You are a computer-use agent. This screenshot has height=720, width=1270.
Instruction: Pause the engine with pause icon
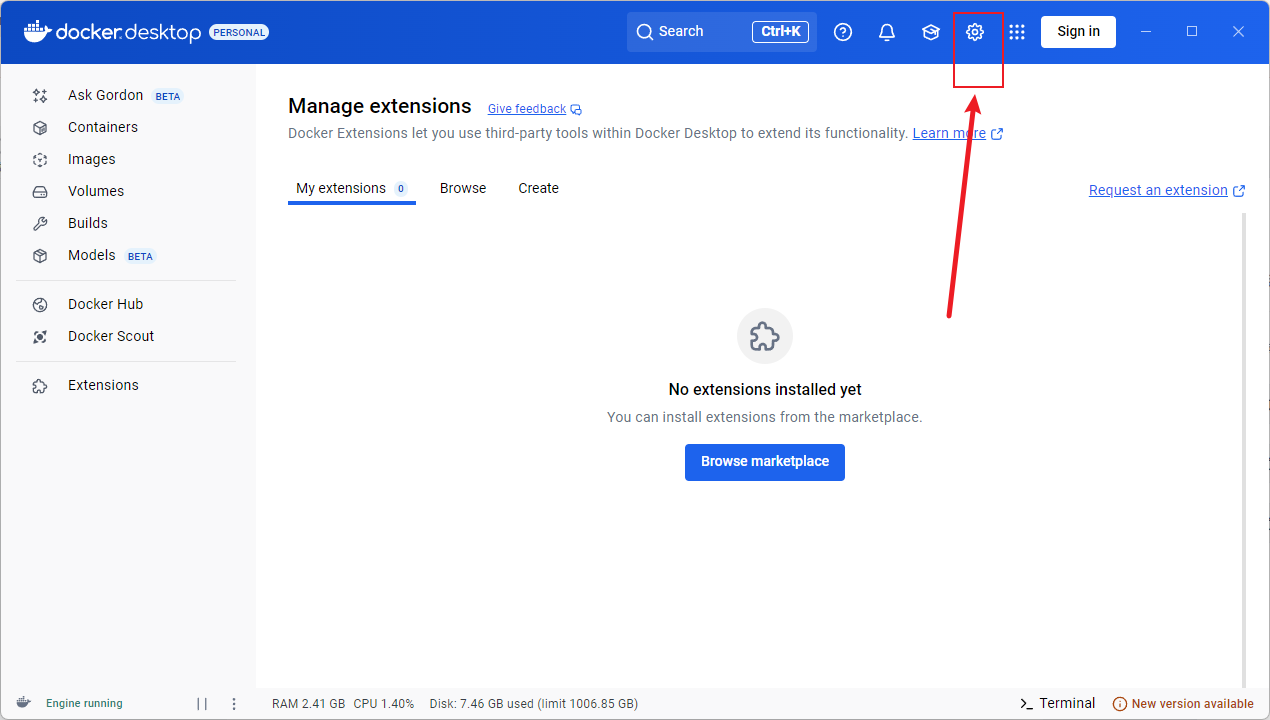(x=202, y=704)
